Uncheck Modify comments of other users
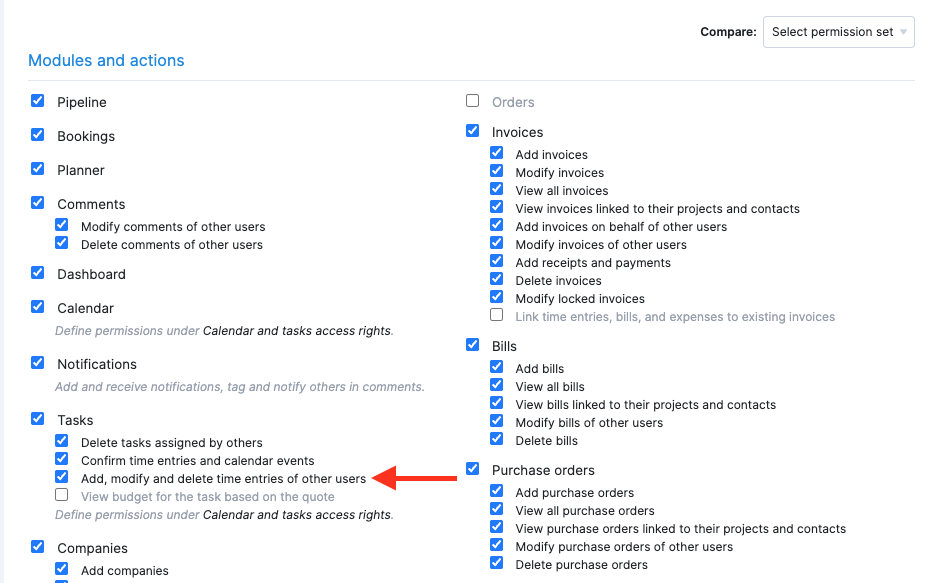The width and height of the screenshot is (933, 583). 62,226
